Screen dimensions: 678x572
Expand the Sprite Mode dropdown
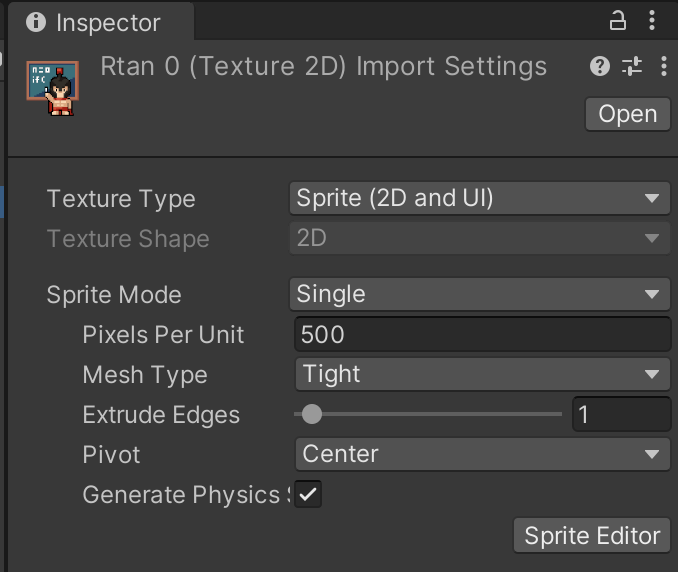click(480, 294)
